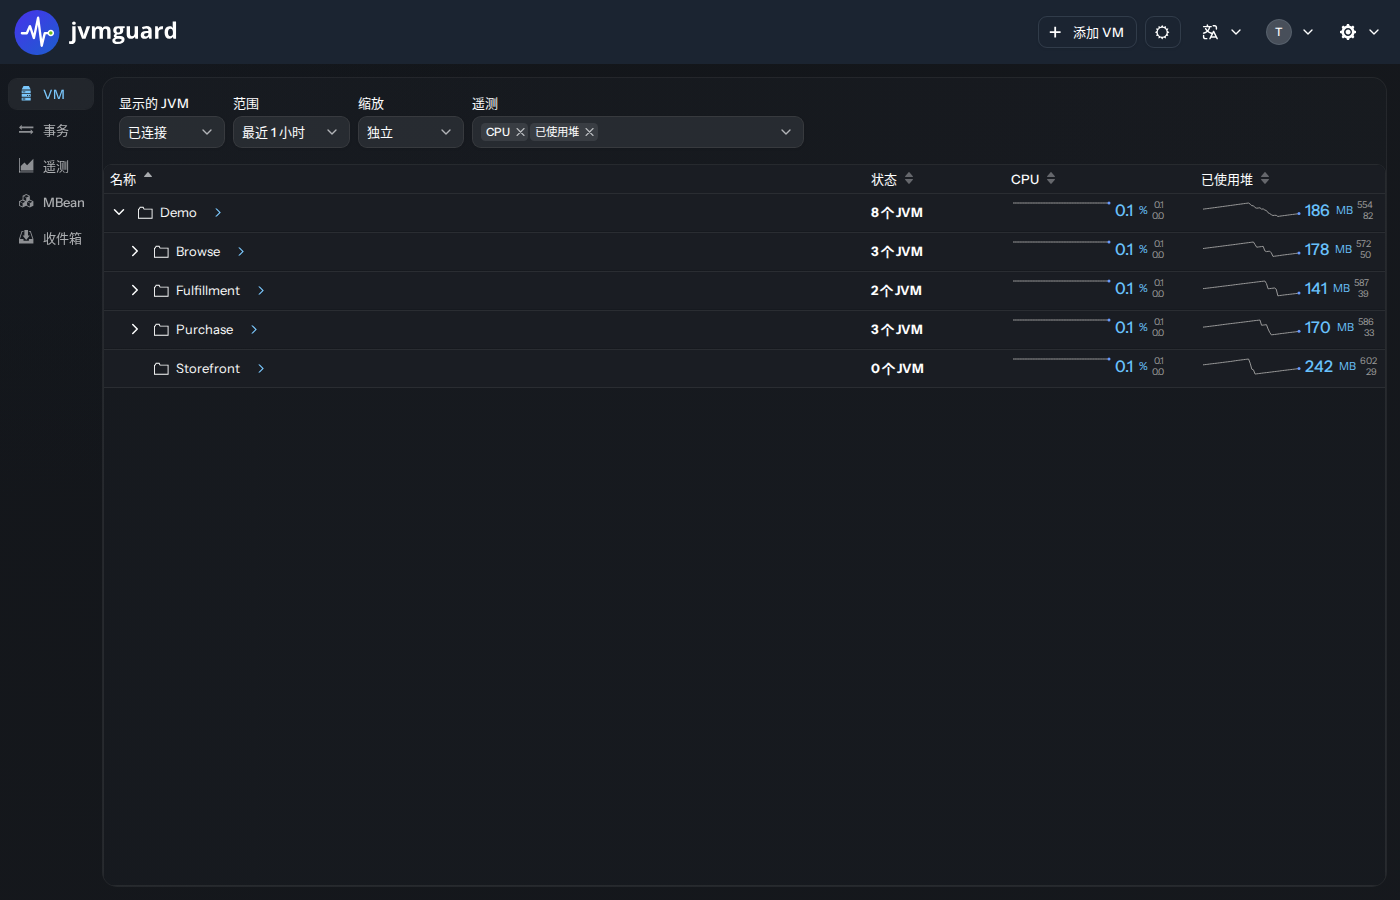Toggle the theme brightness icon button
Image resolution: width=1400 pixels, height=900 pixels.
point(1162,32)
